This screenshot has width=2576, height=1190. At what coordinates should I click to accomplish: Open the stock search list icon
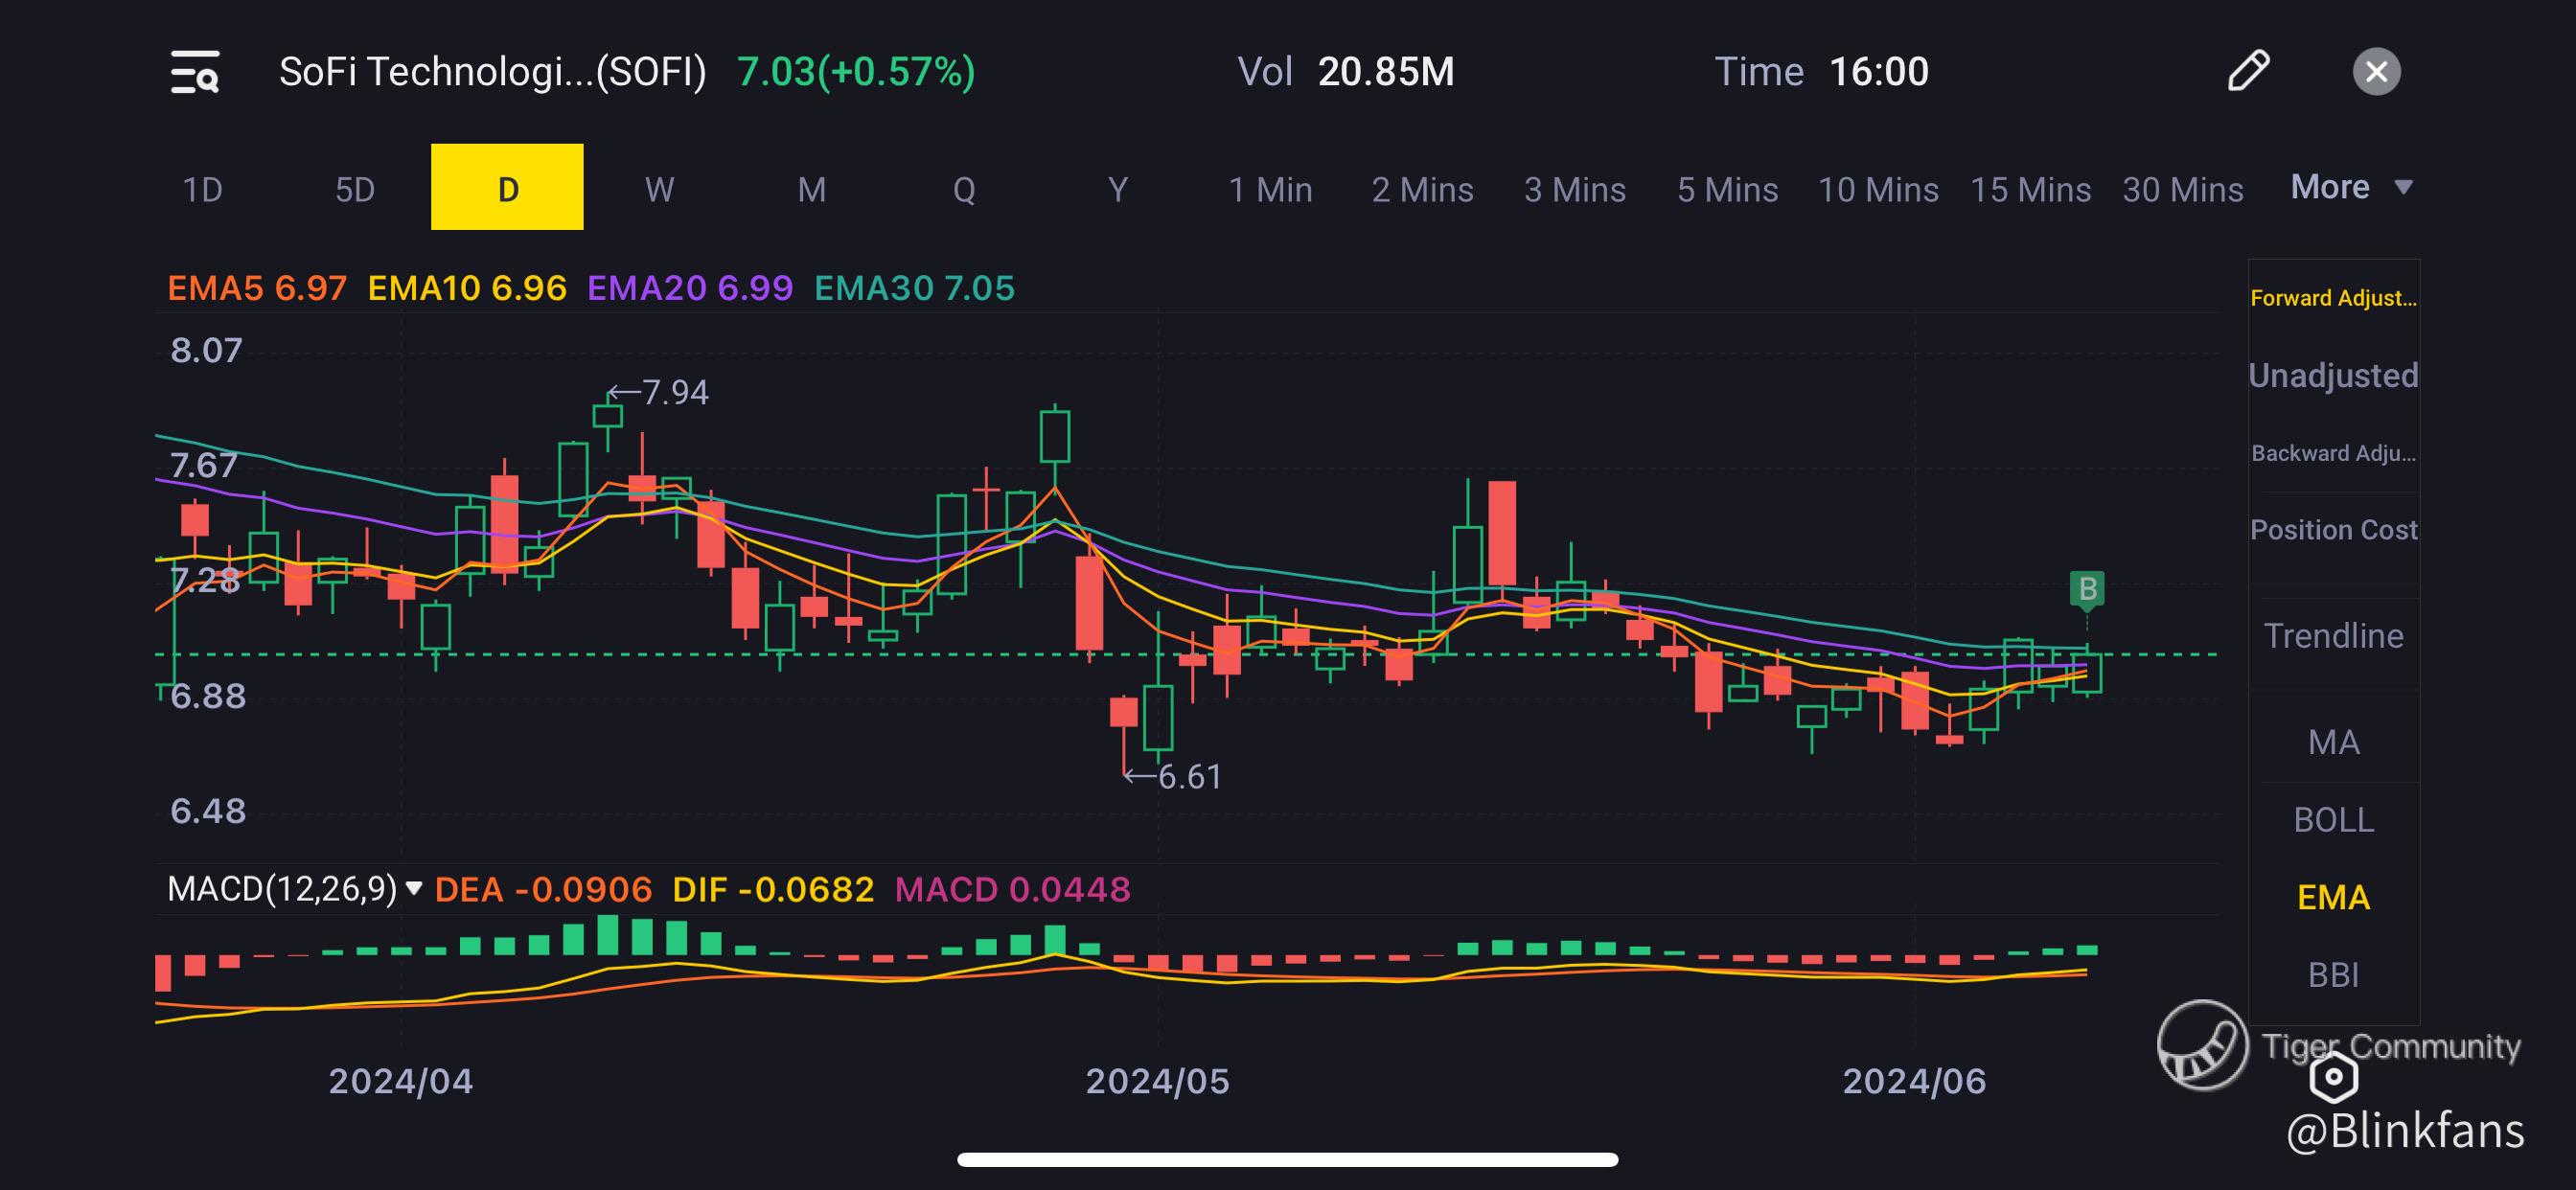click(x=195, y=72)
